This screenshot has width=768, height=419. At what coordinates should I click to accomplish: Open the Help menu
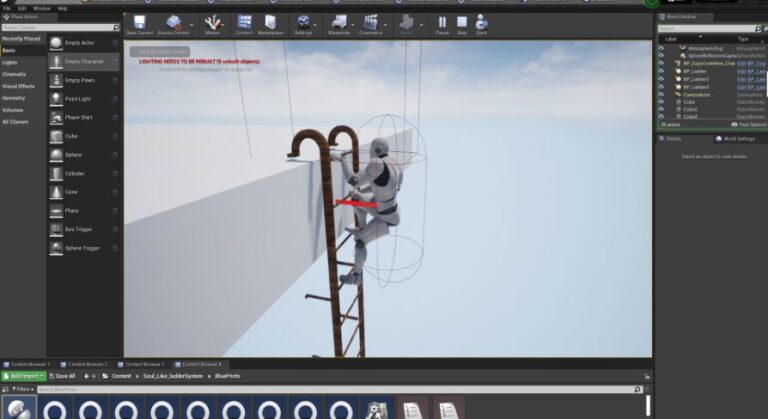pyautogui.click(x=62, y=8)
